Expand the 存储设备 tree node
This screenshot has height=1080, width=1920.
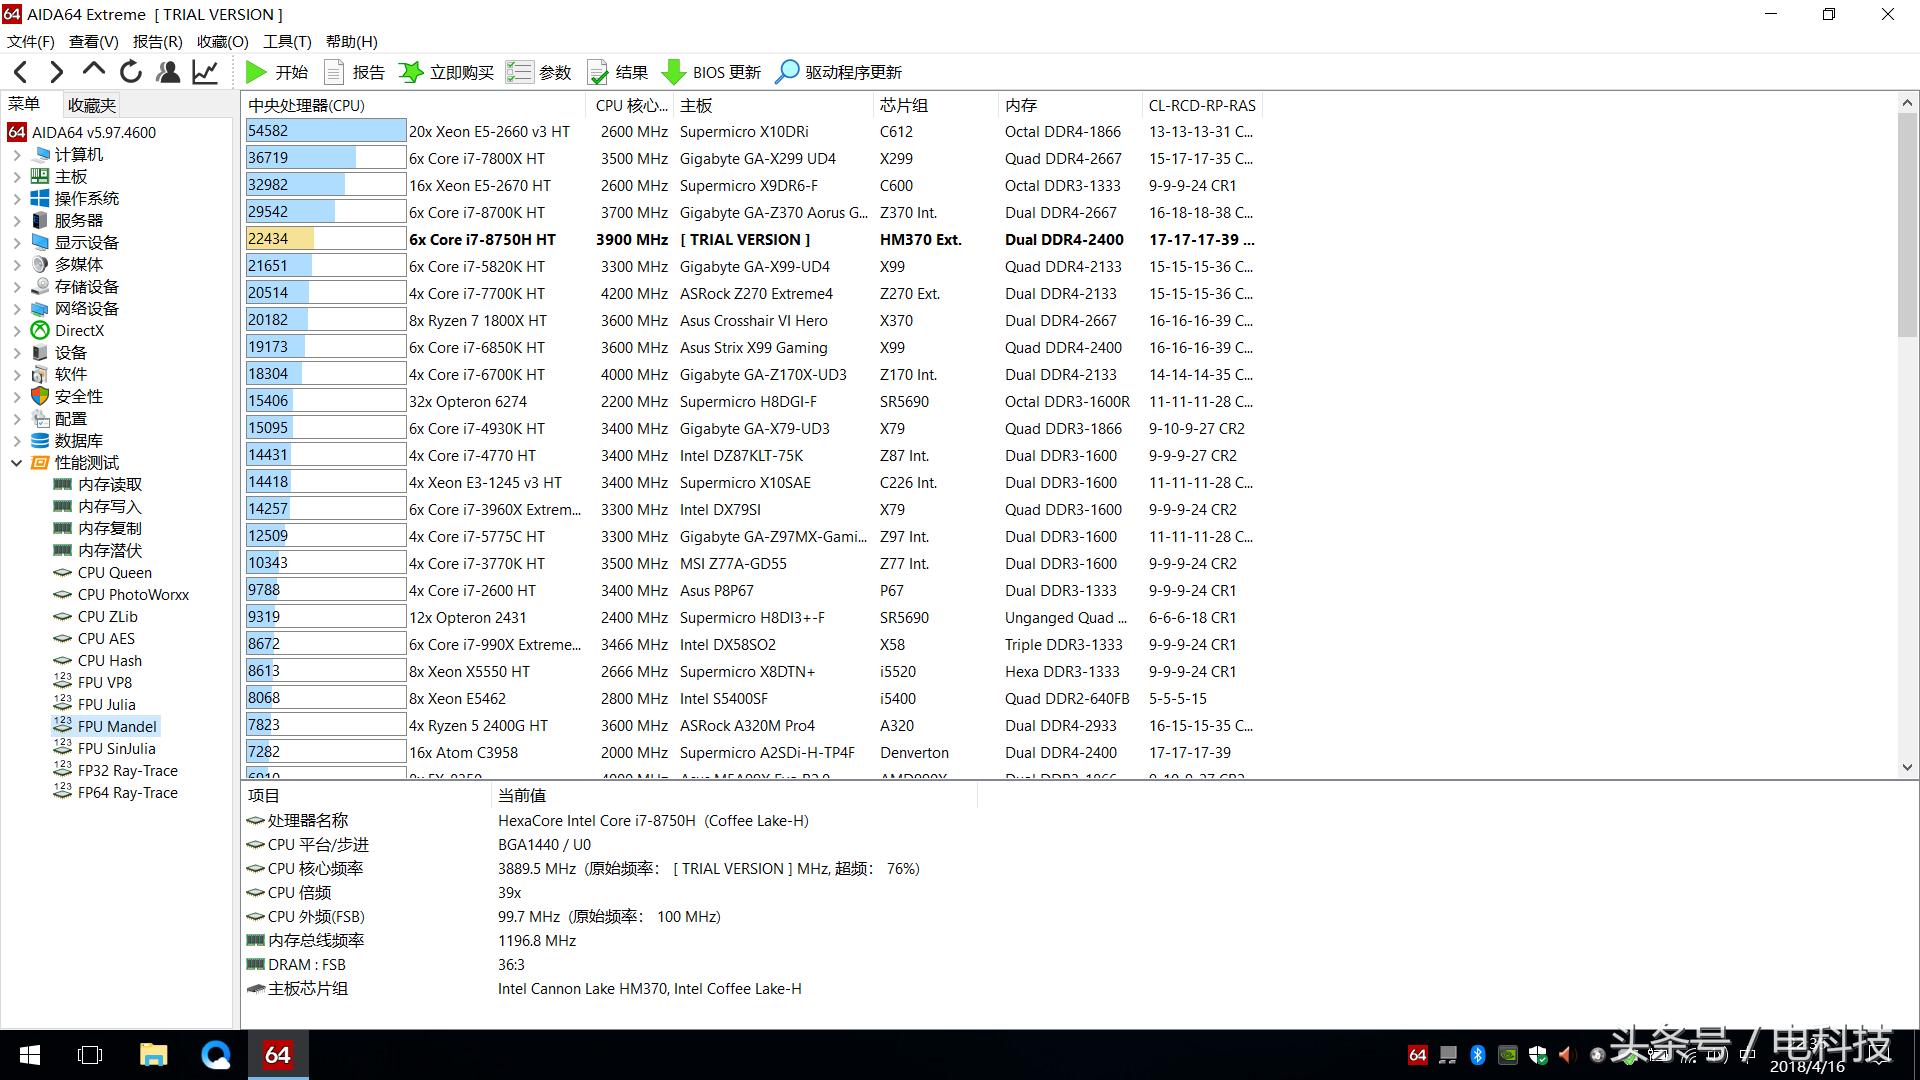tap(16, 287)
